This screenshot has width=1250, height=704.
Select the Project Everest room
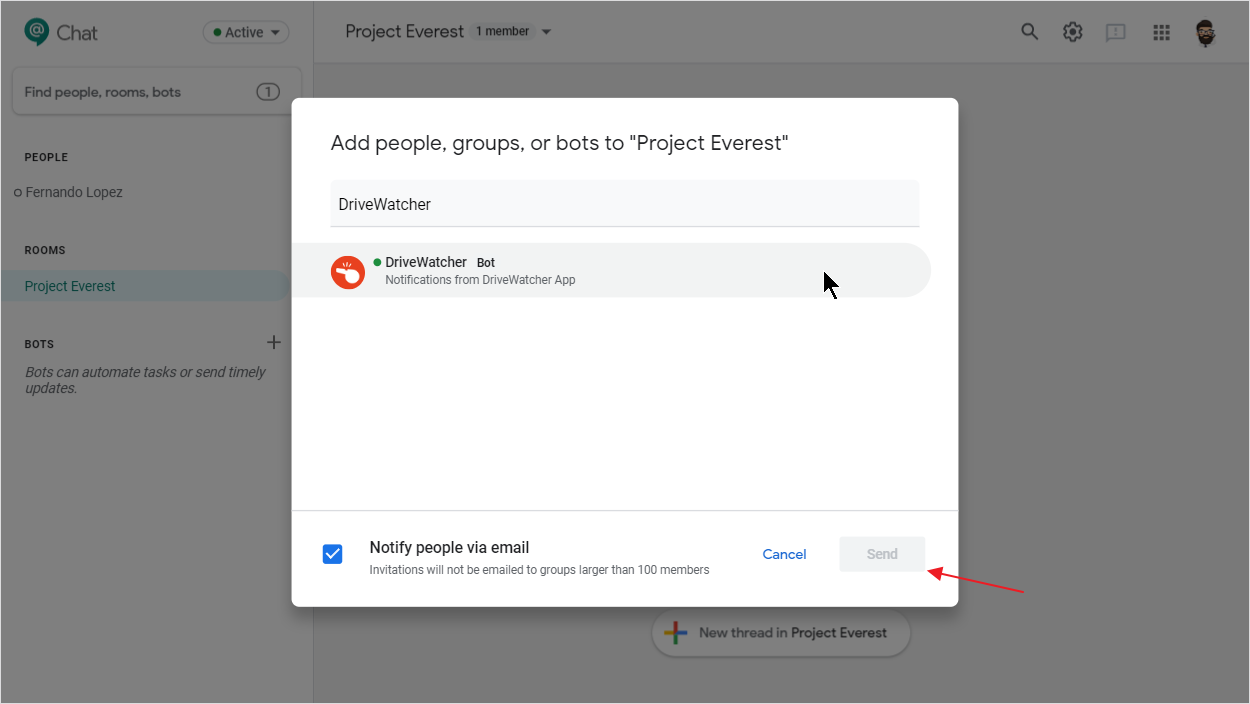click(69, 285)
